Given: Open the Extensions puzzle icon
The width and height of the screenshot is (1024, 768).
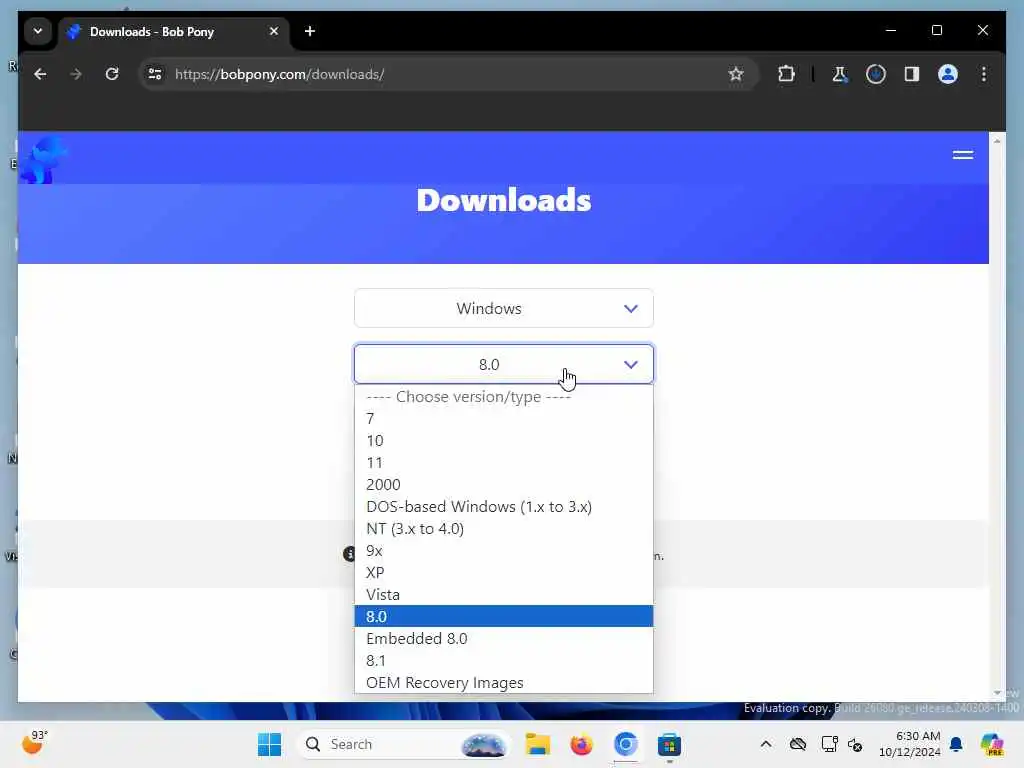Looking at the screenshot, I should (x=786, y=74).
